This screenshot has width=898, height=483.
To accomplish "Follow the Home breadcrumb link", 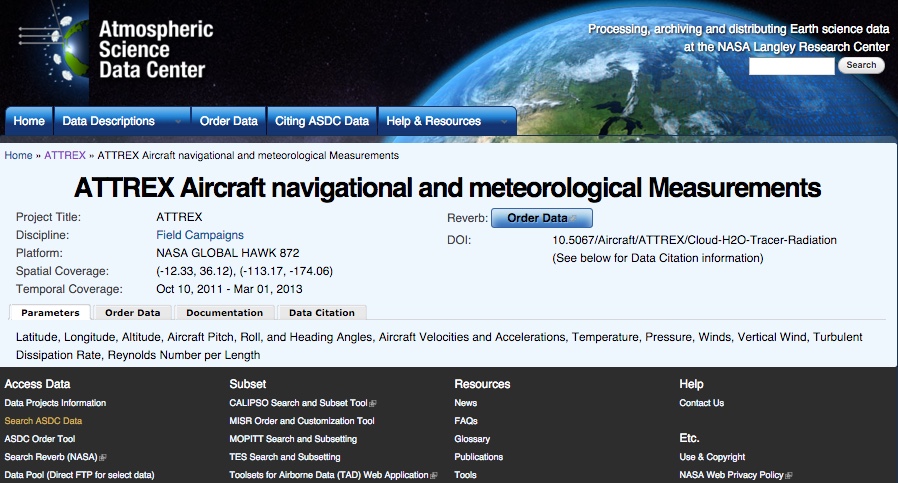I will click(x=18, y=155).
